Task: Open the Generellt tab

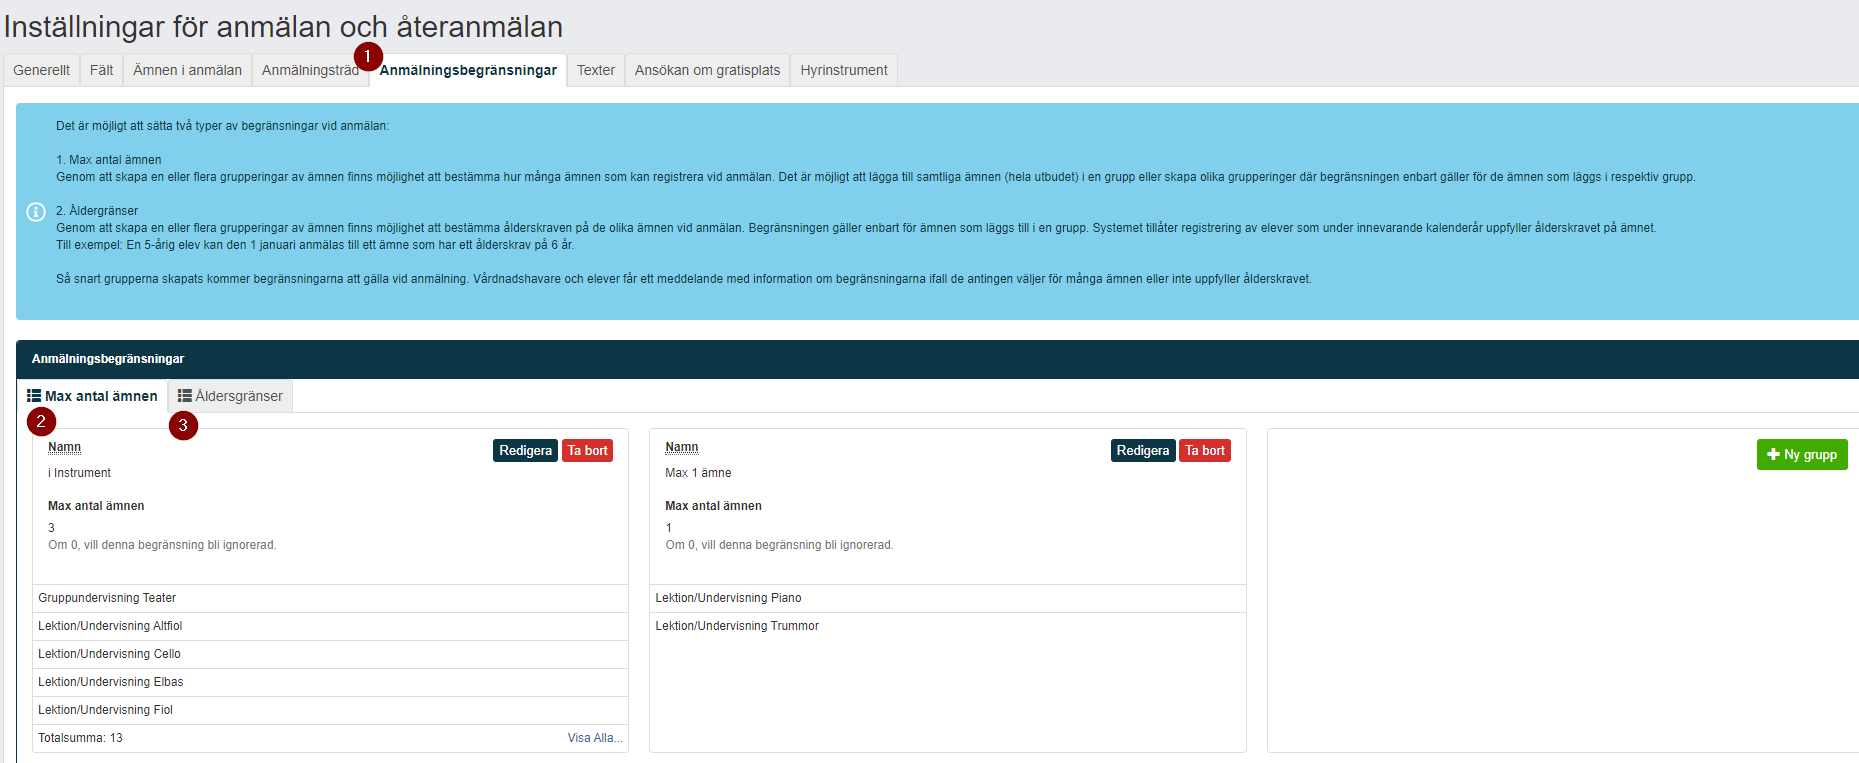Action: 42,70
